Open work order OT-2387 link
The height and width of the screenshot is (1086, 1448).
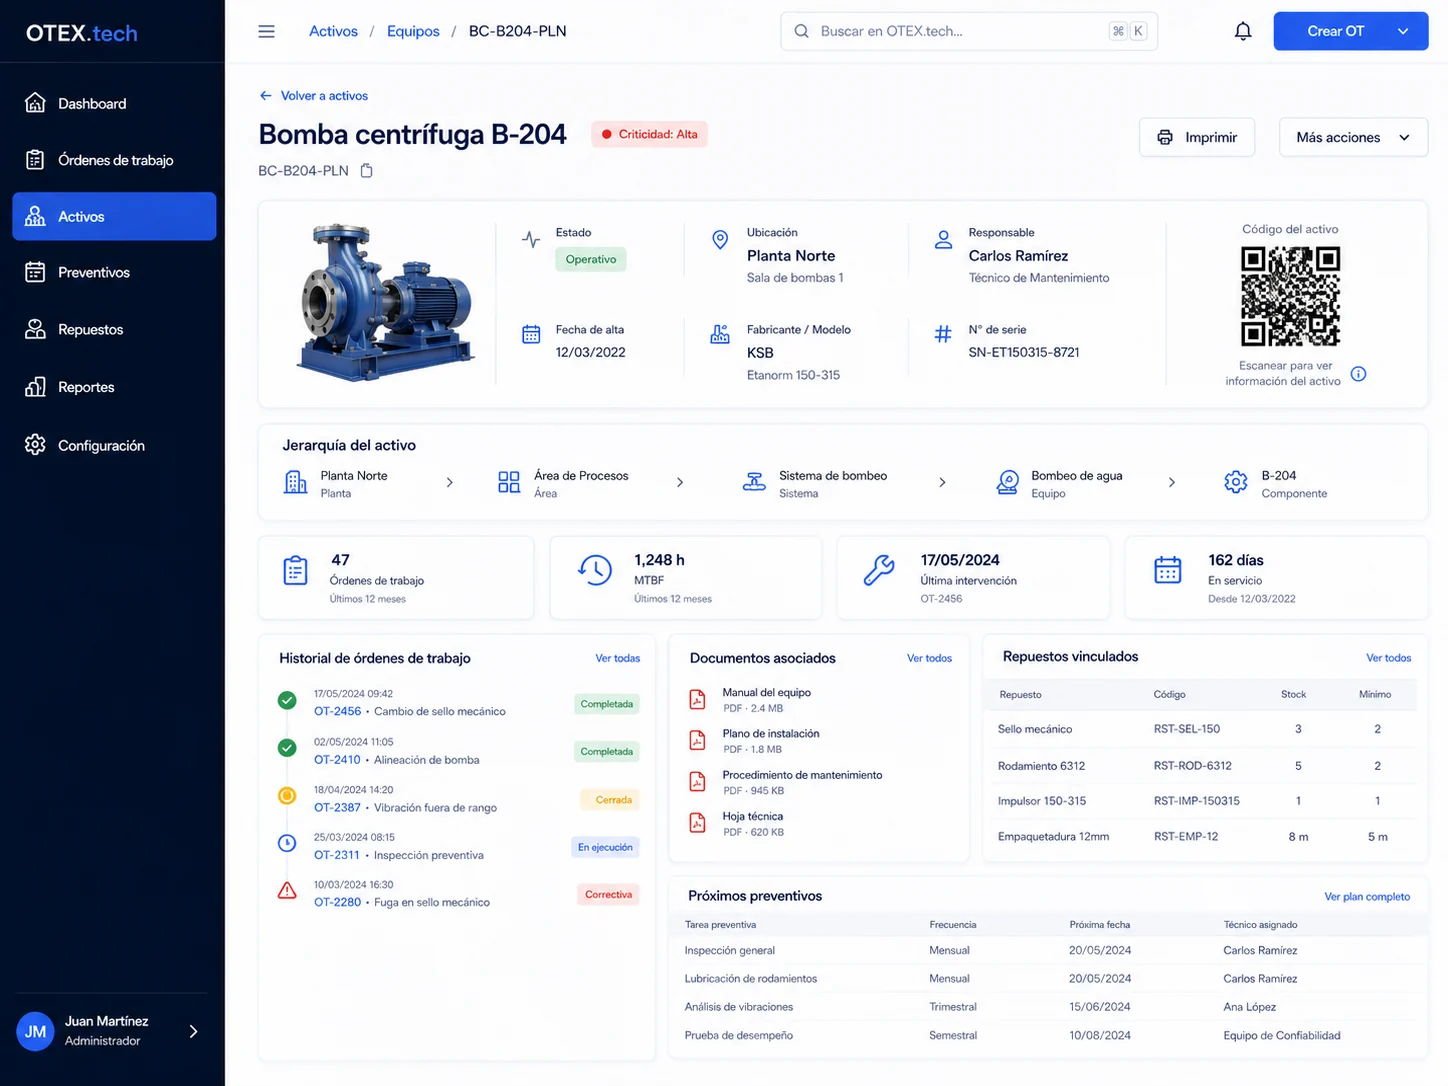pos(337,807)
